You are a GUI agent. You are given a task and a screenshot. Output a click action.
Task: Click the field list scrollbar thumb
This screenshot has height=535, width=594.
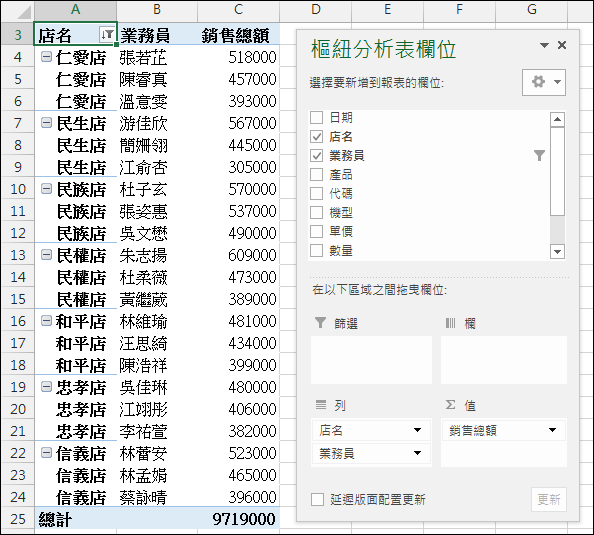pyautogui.click(x=557, y=172)
